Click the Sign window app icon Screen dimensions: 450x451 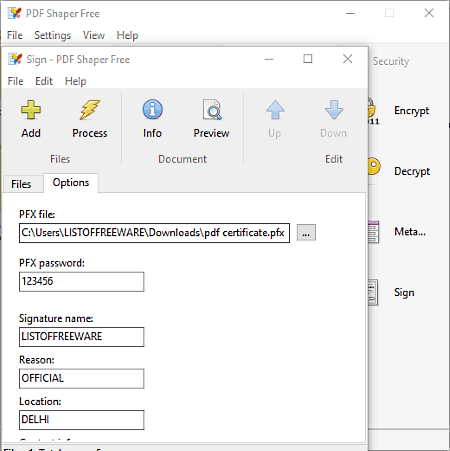15,59
